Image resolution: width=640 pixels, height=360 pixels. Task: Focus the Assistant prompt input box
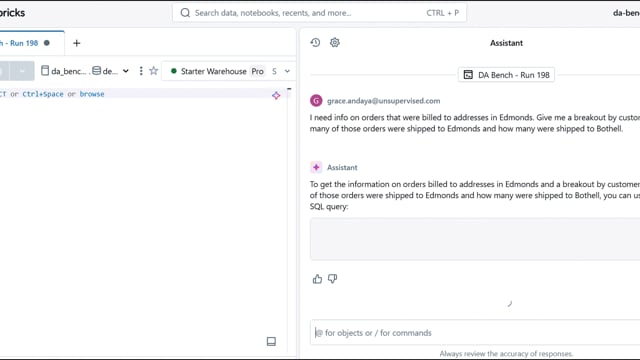(x=475, y=333)
